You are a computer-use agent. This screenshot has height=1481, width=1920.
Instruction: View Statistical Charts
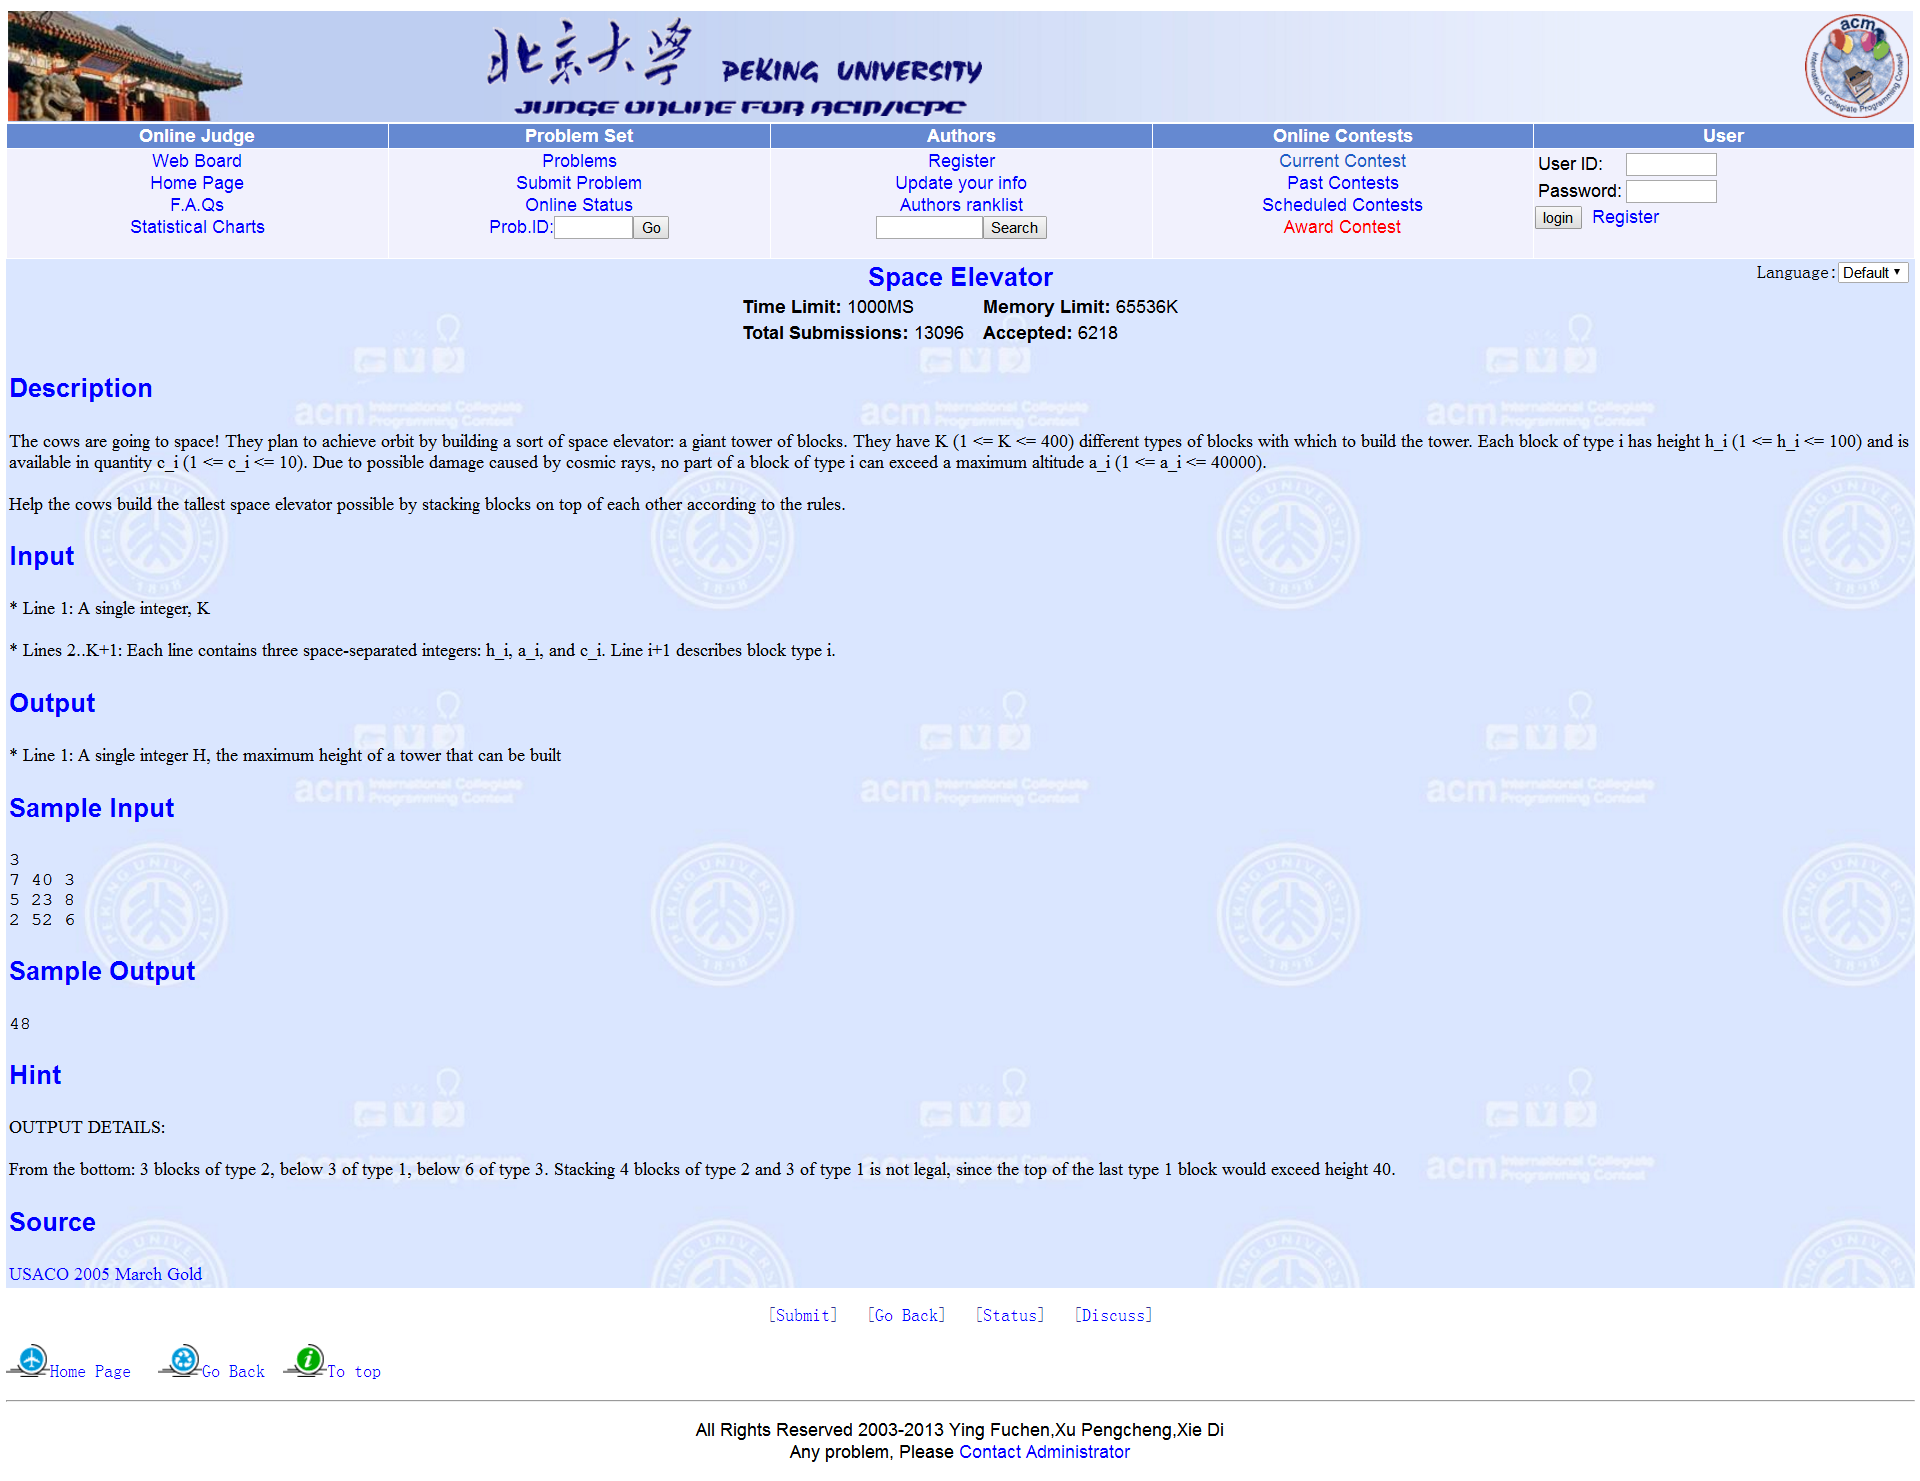tap(197, 227)
